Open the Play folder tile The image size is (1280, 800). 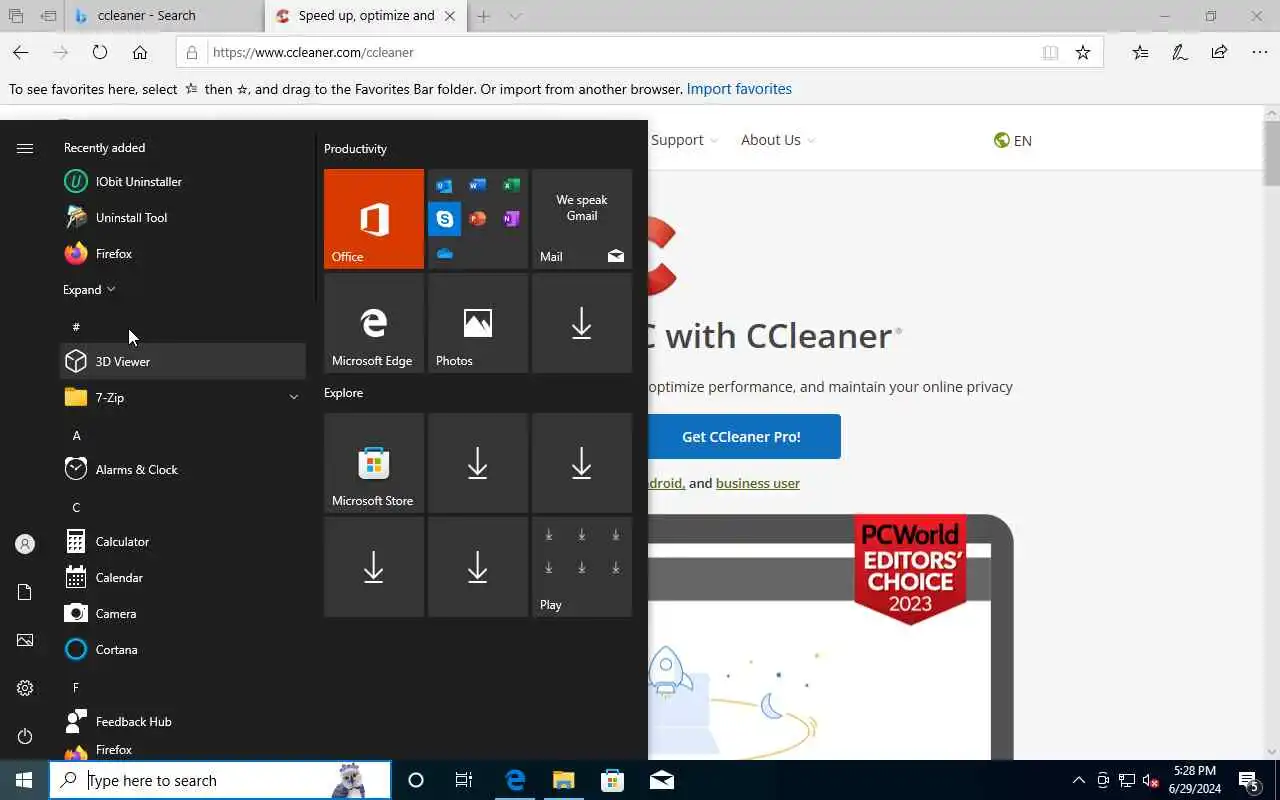(x=582, y=567)
